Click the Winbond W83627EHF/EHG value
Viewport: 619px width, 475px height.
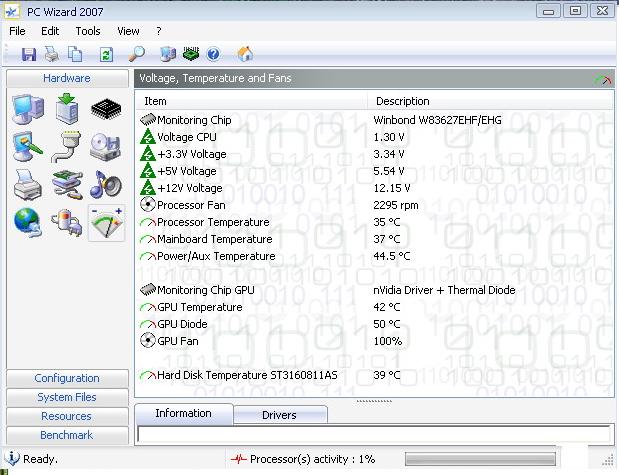pyautogui.click(x=437, y=120)
